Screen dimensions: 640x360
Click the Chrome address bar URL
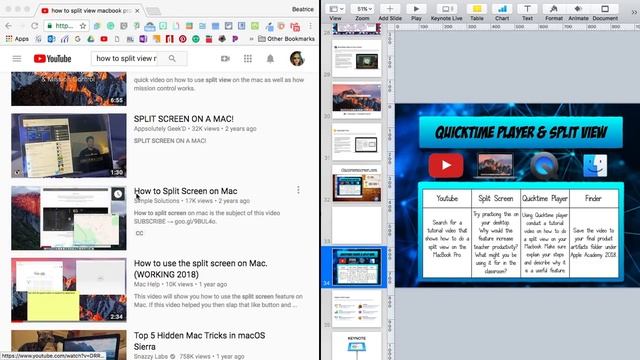point(64,26)
